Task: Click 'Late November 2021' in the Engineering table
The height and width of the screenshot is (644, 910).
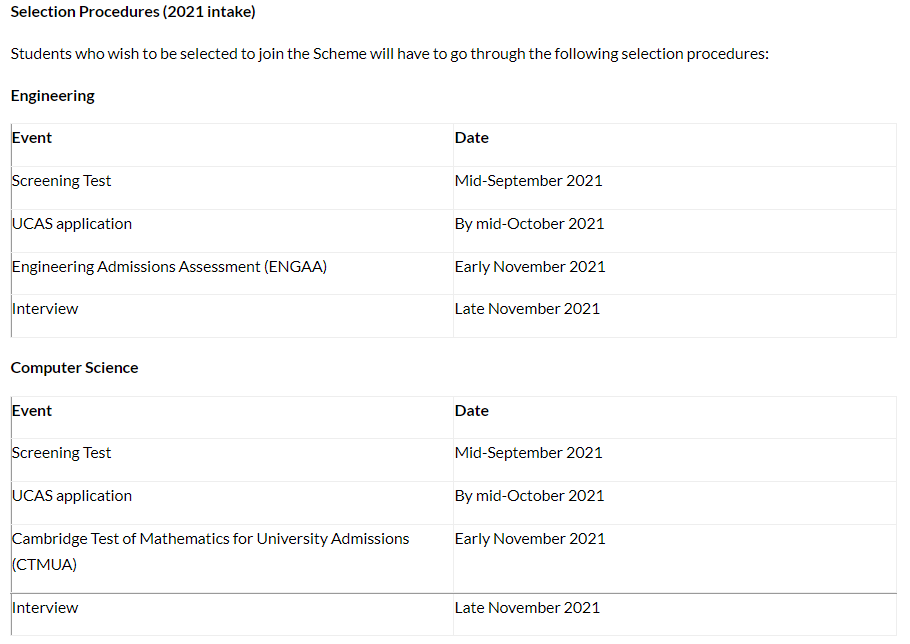Action: pyautogui.click(x=527, y=309)
